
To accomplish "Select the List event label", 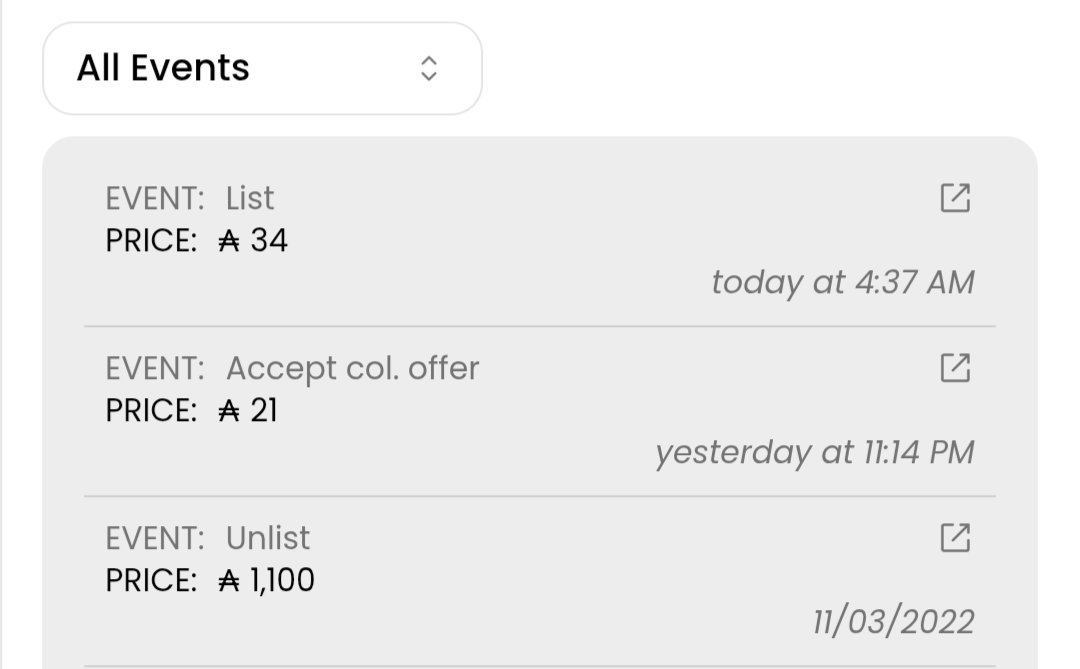I will click(250, 199).
